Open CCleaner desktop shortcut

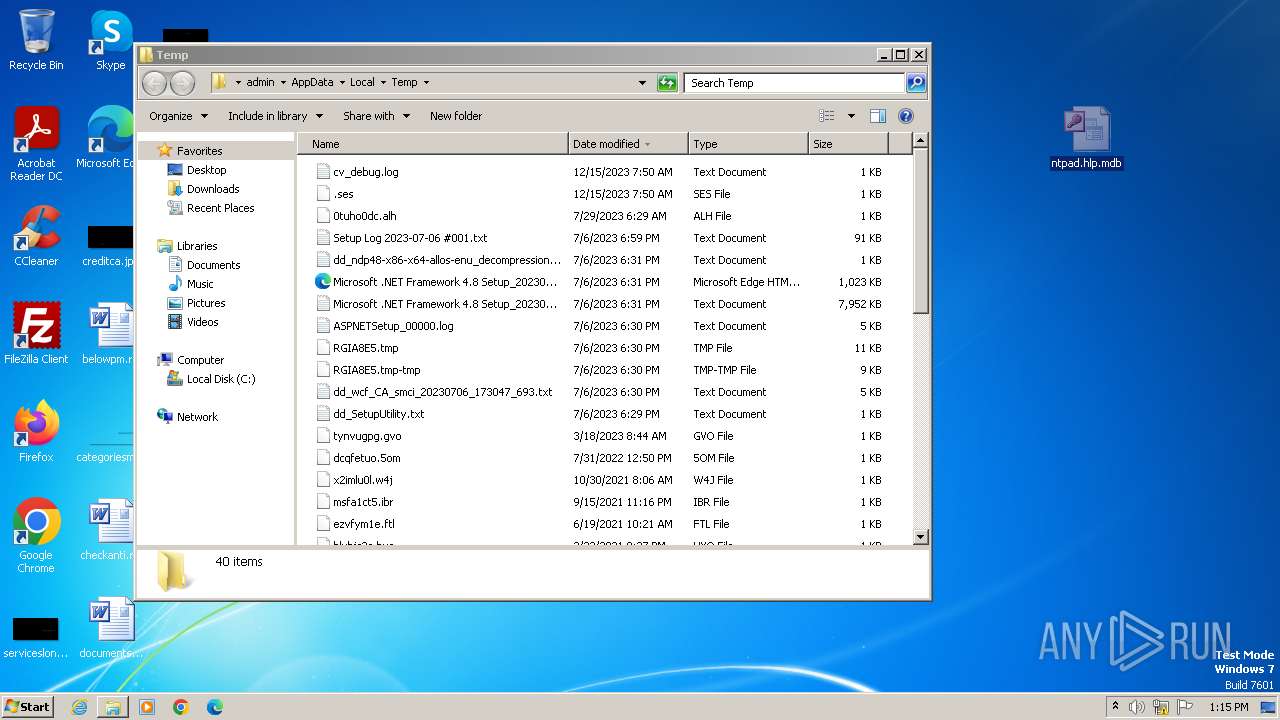click(36, 236)
